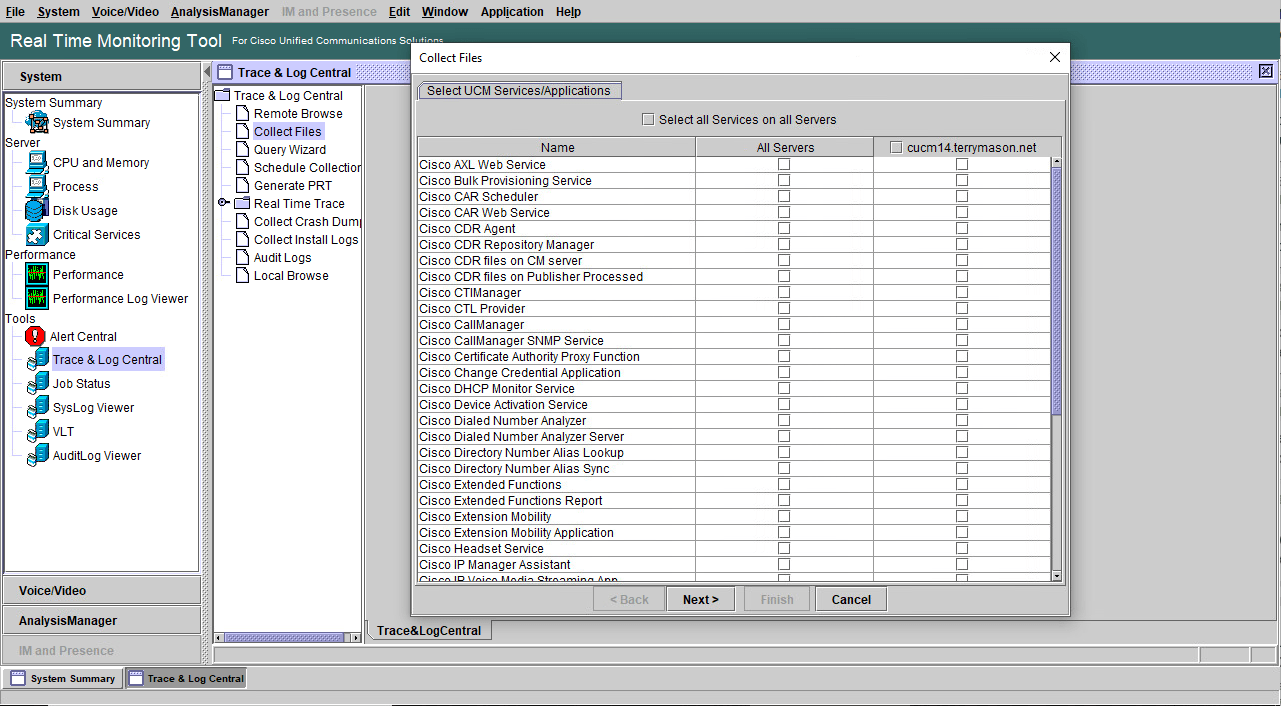Expand the AnalysisManager accordion section in sidebar
This screenshot has width=1281, height=706.
pos(101,621)
